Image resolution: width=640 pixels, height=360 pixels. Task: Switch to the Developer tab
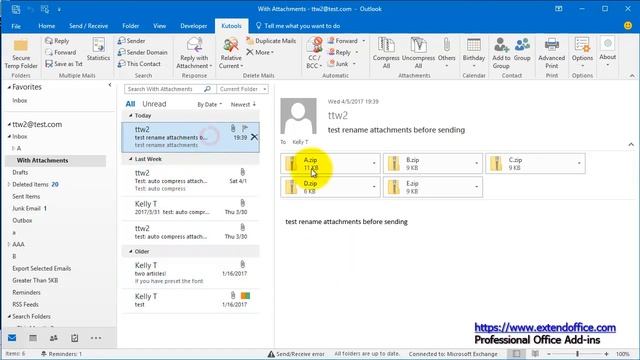click(193, 26)
